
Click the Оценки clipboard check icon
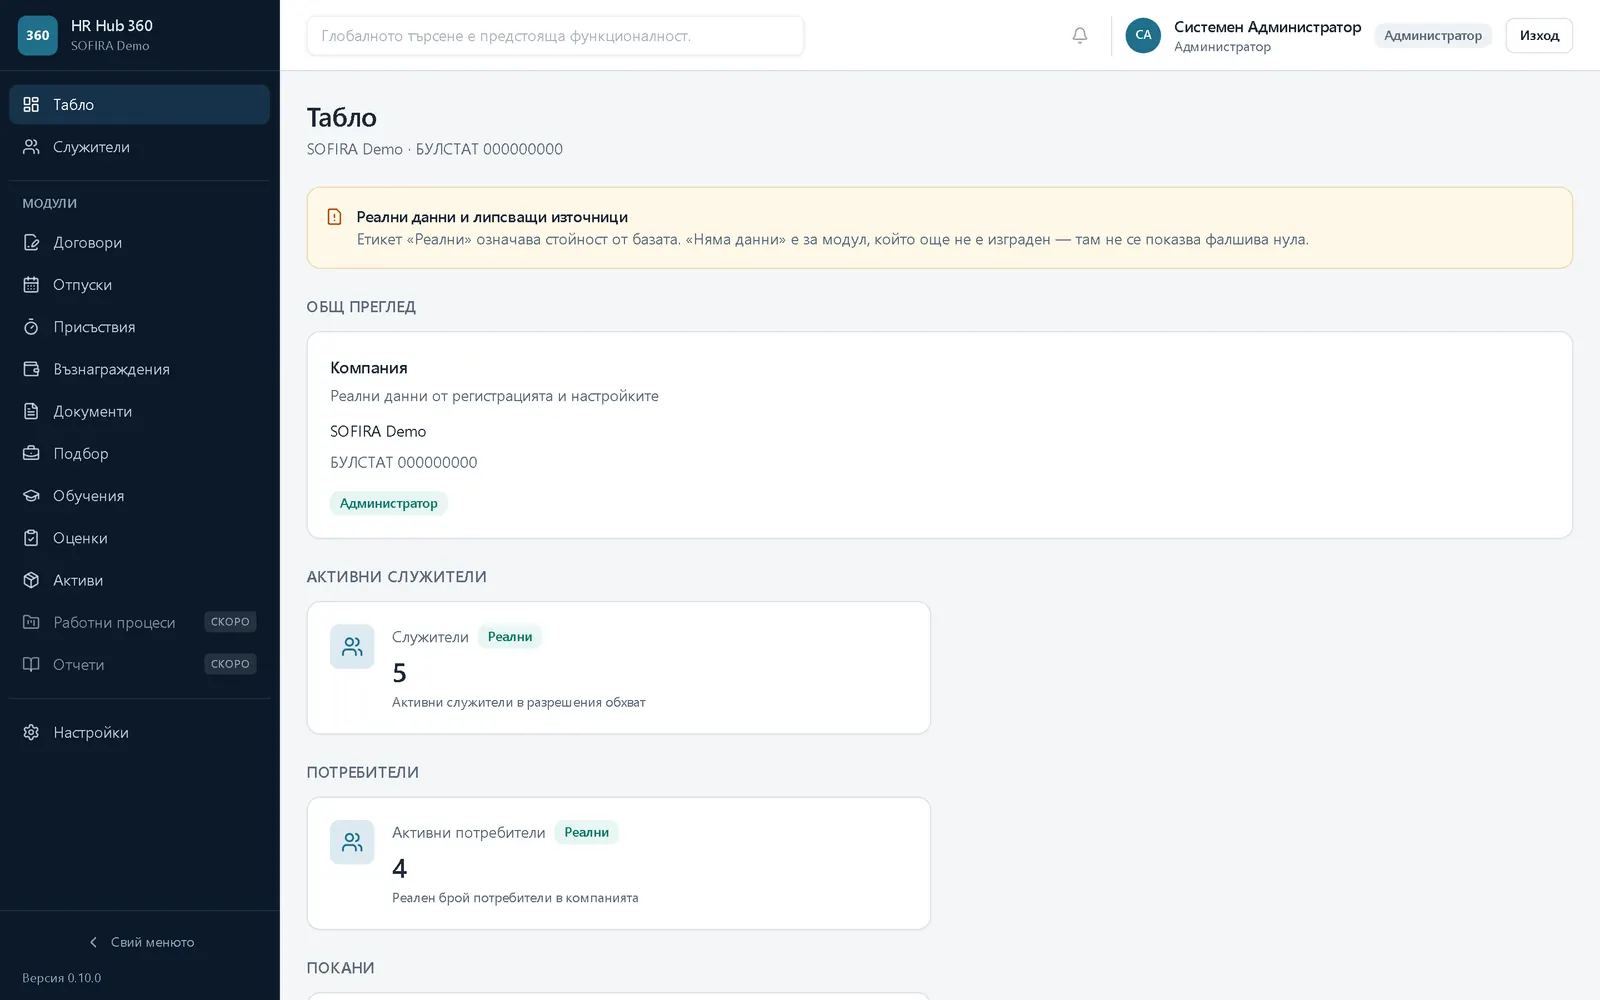(31, 538)
